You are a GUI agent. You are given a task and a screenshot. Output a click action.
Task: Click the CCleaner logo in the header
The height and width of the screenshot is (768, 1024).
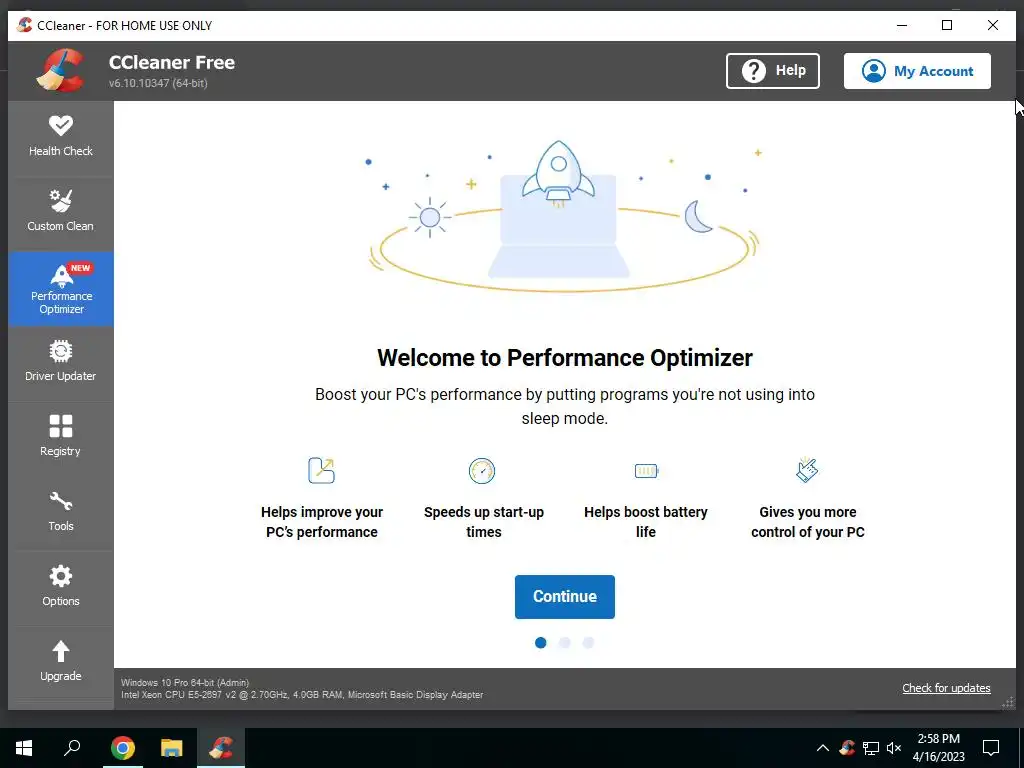[x=61, y=71]
